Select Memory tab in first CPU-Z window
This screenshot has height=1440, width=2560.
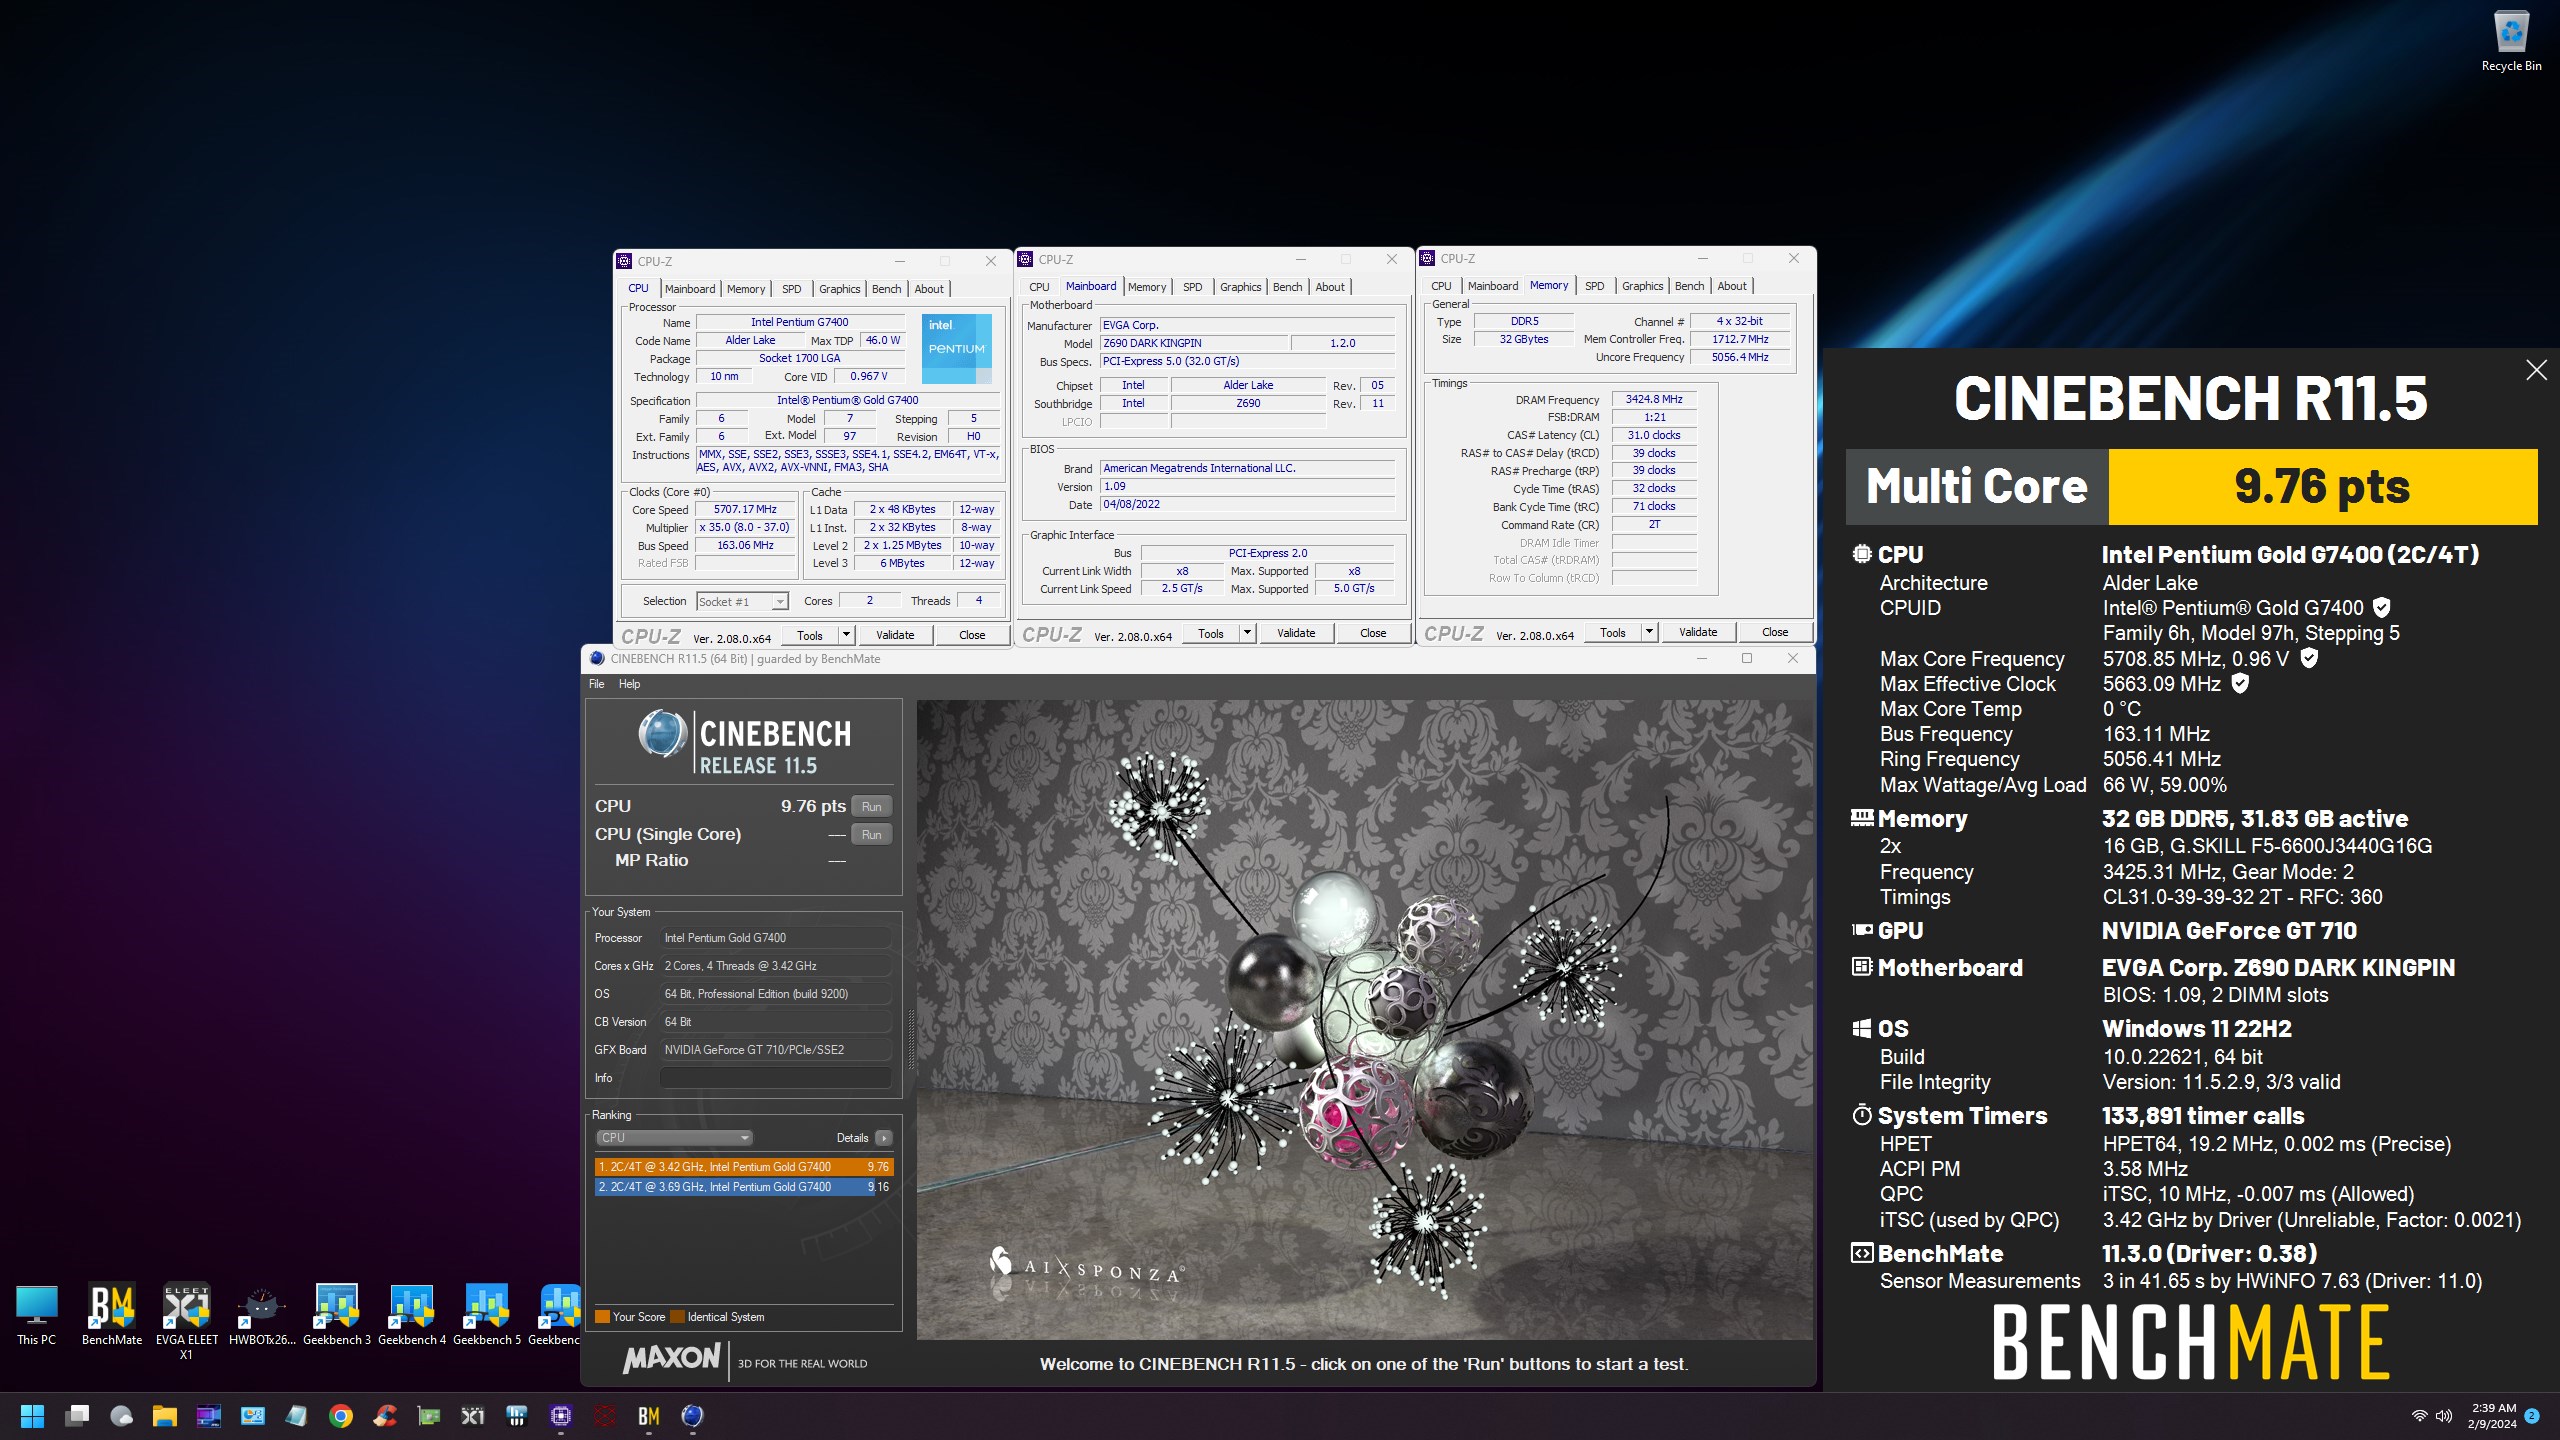(x=746, y=289)
